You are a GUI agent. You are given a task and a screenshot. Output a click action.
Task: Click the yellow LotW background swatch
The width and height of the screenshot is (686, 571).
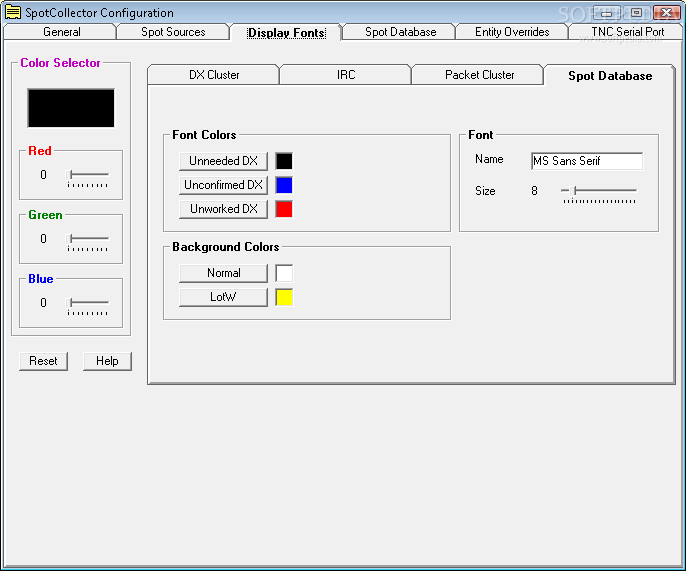point(284,297)
